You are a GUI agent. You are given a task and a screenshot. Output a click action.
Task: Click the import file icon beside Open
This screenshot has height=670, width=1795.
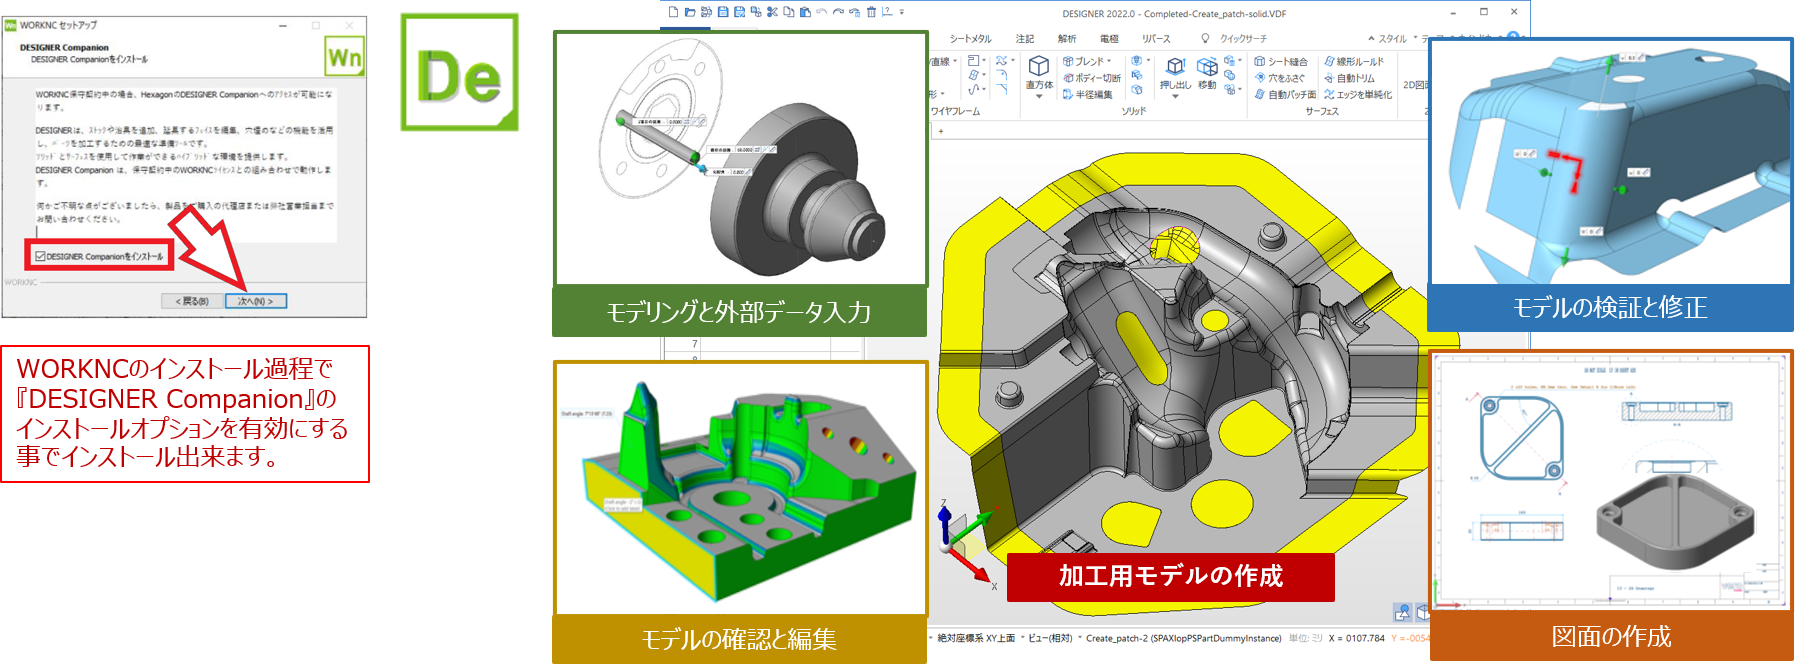point(707,12)
